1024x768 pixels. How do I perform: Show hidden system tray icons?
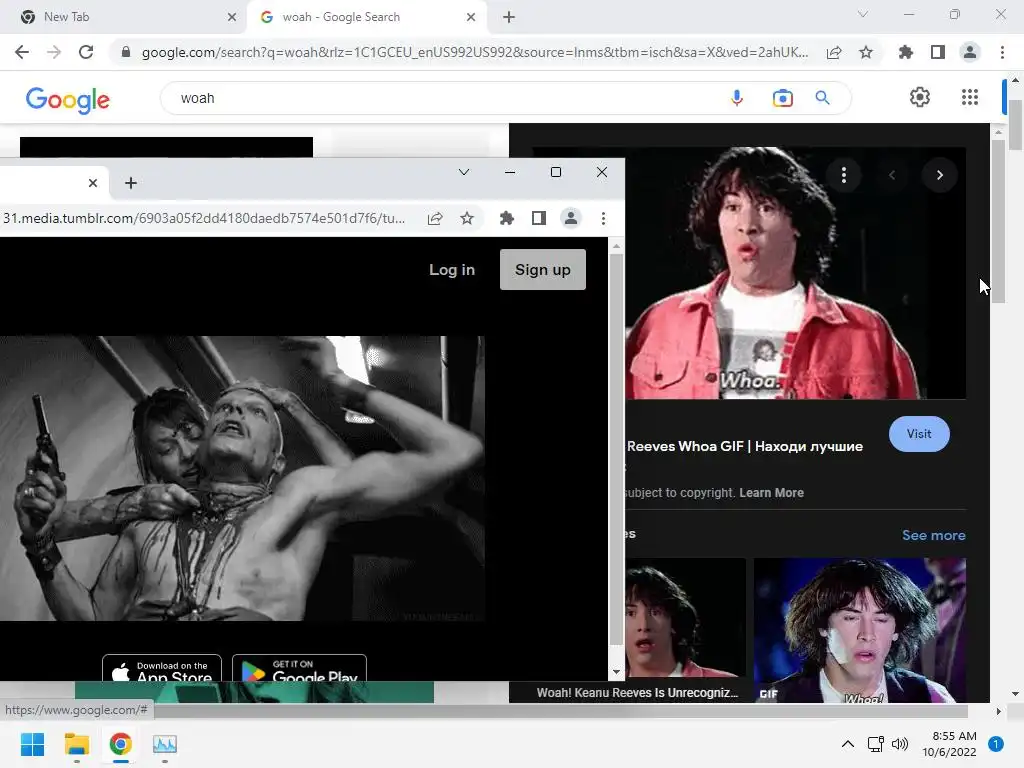pos(848,744)
